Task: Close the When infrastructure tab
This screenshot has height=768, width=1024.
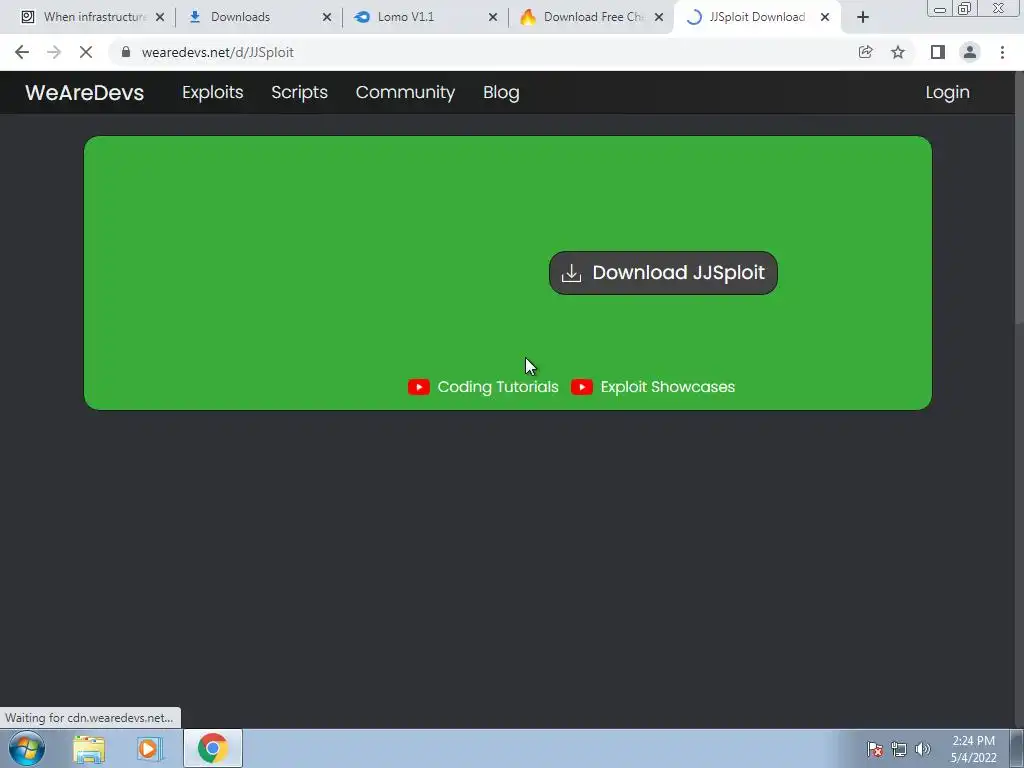Action: (160, 17)
